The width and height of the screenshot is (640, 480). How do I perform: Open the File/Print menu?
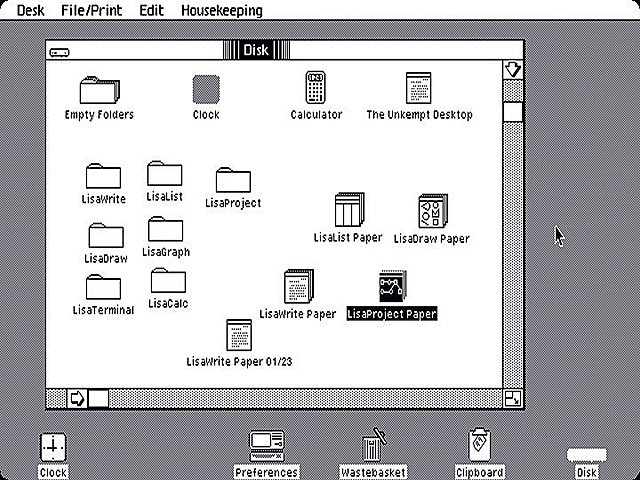91,10
